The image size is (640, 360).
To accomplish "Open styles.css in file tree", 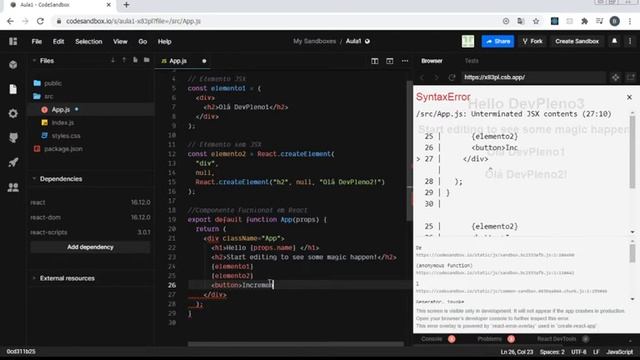I will 66,136.
